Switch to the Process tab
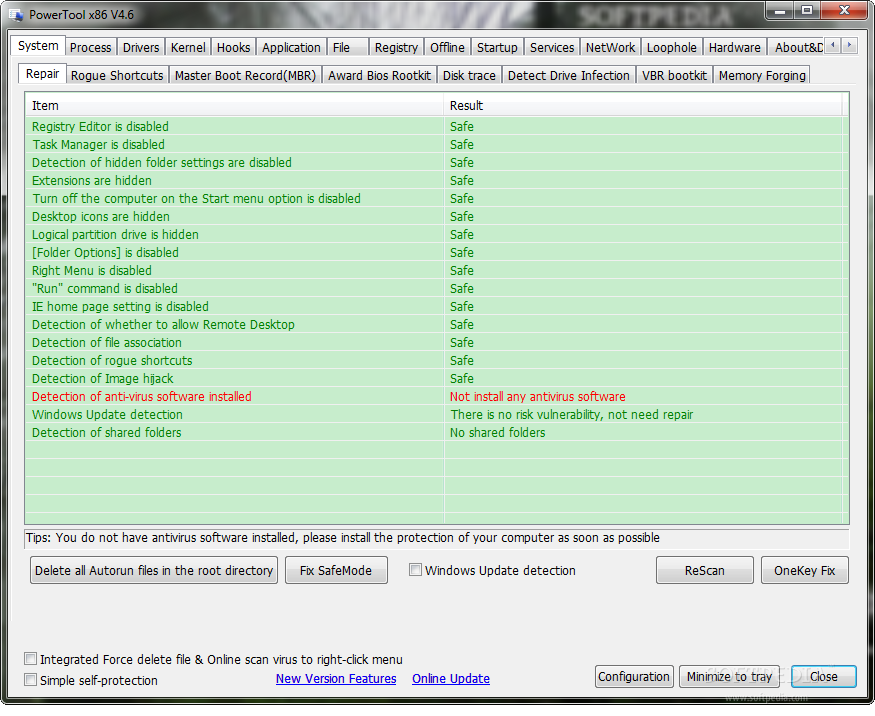875x716 pixels. click(90, 47)
